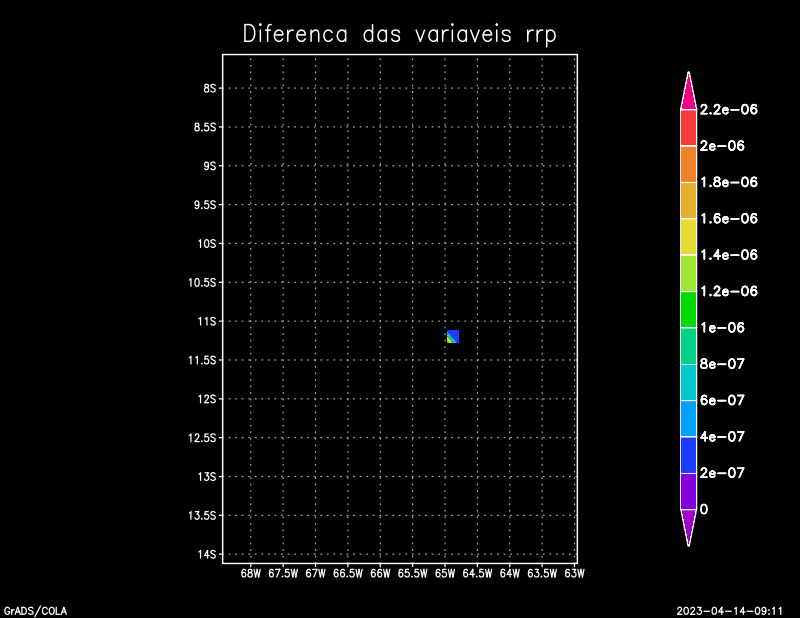Click the 14S latitude axis label
This screenshot has width=800, height=618.
pos(208,554)
